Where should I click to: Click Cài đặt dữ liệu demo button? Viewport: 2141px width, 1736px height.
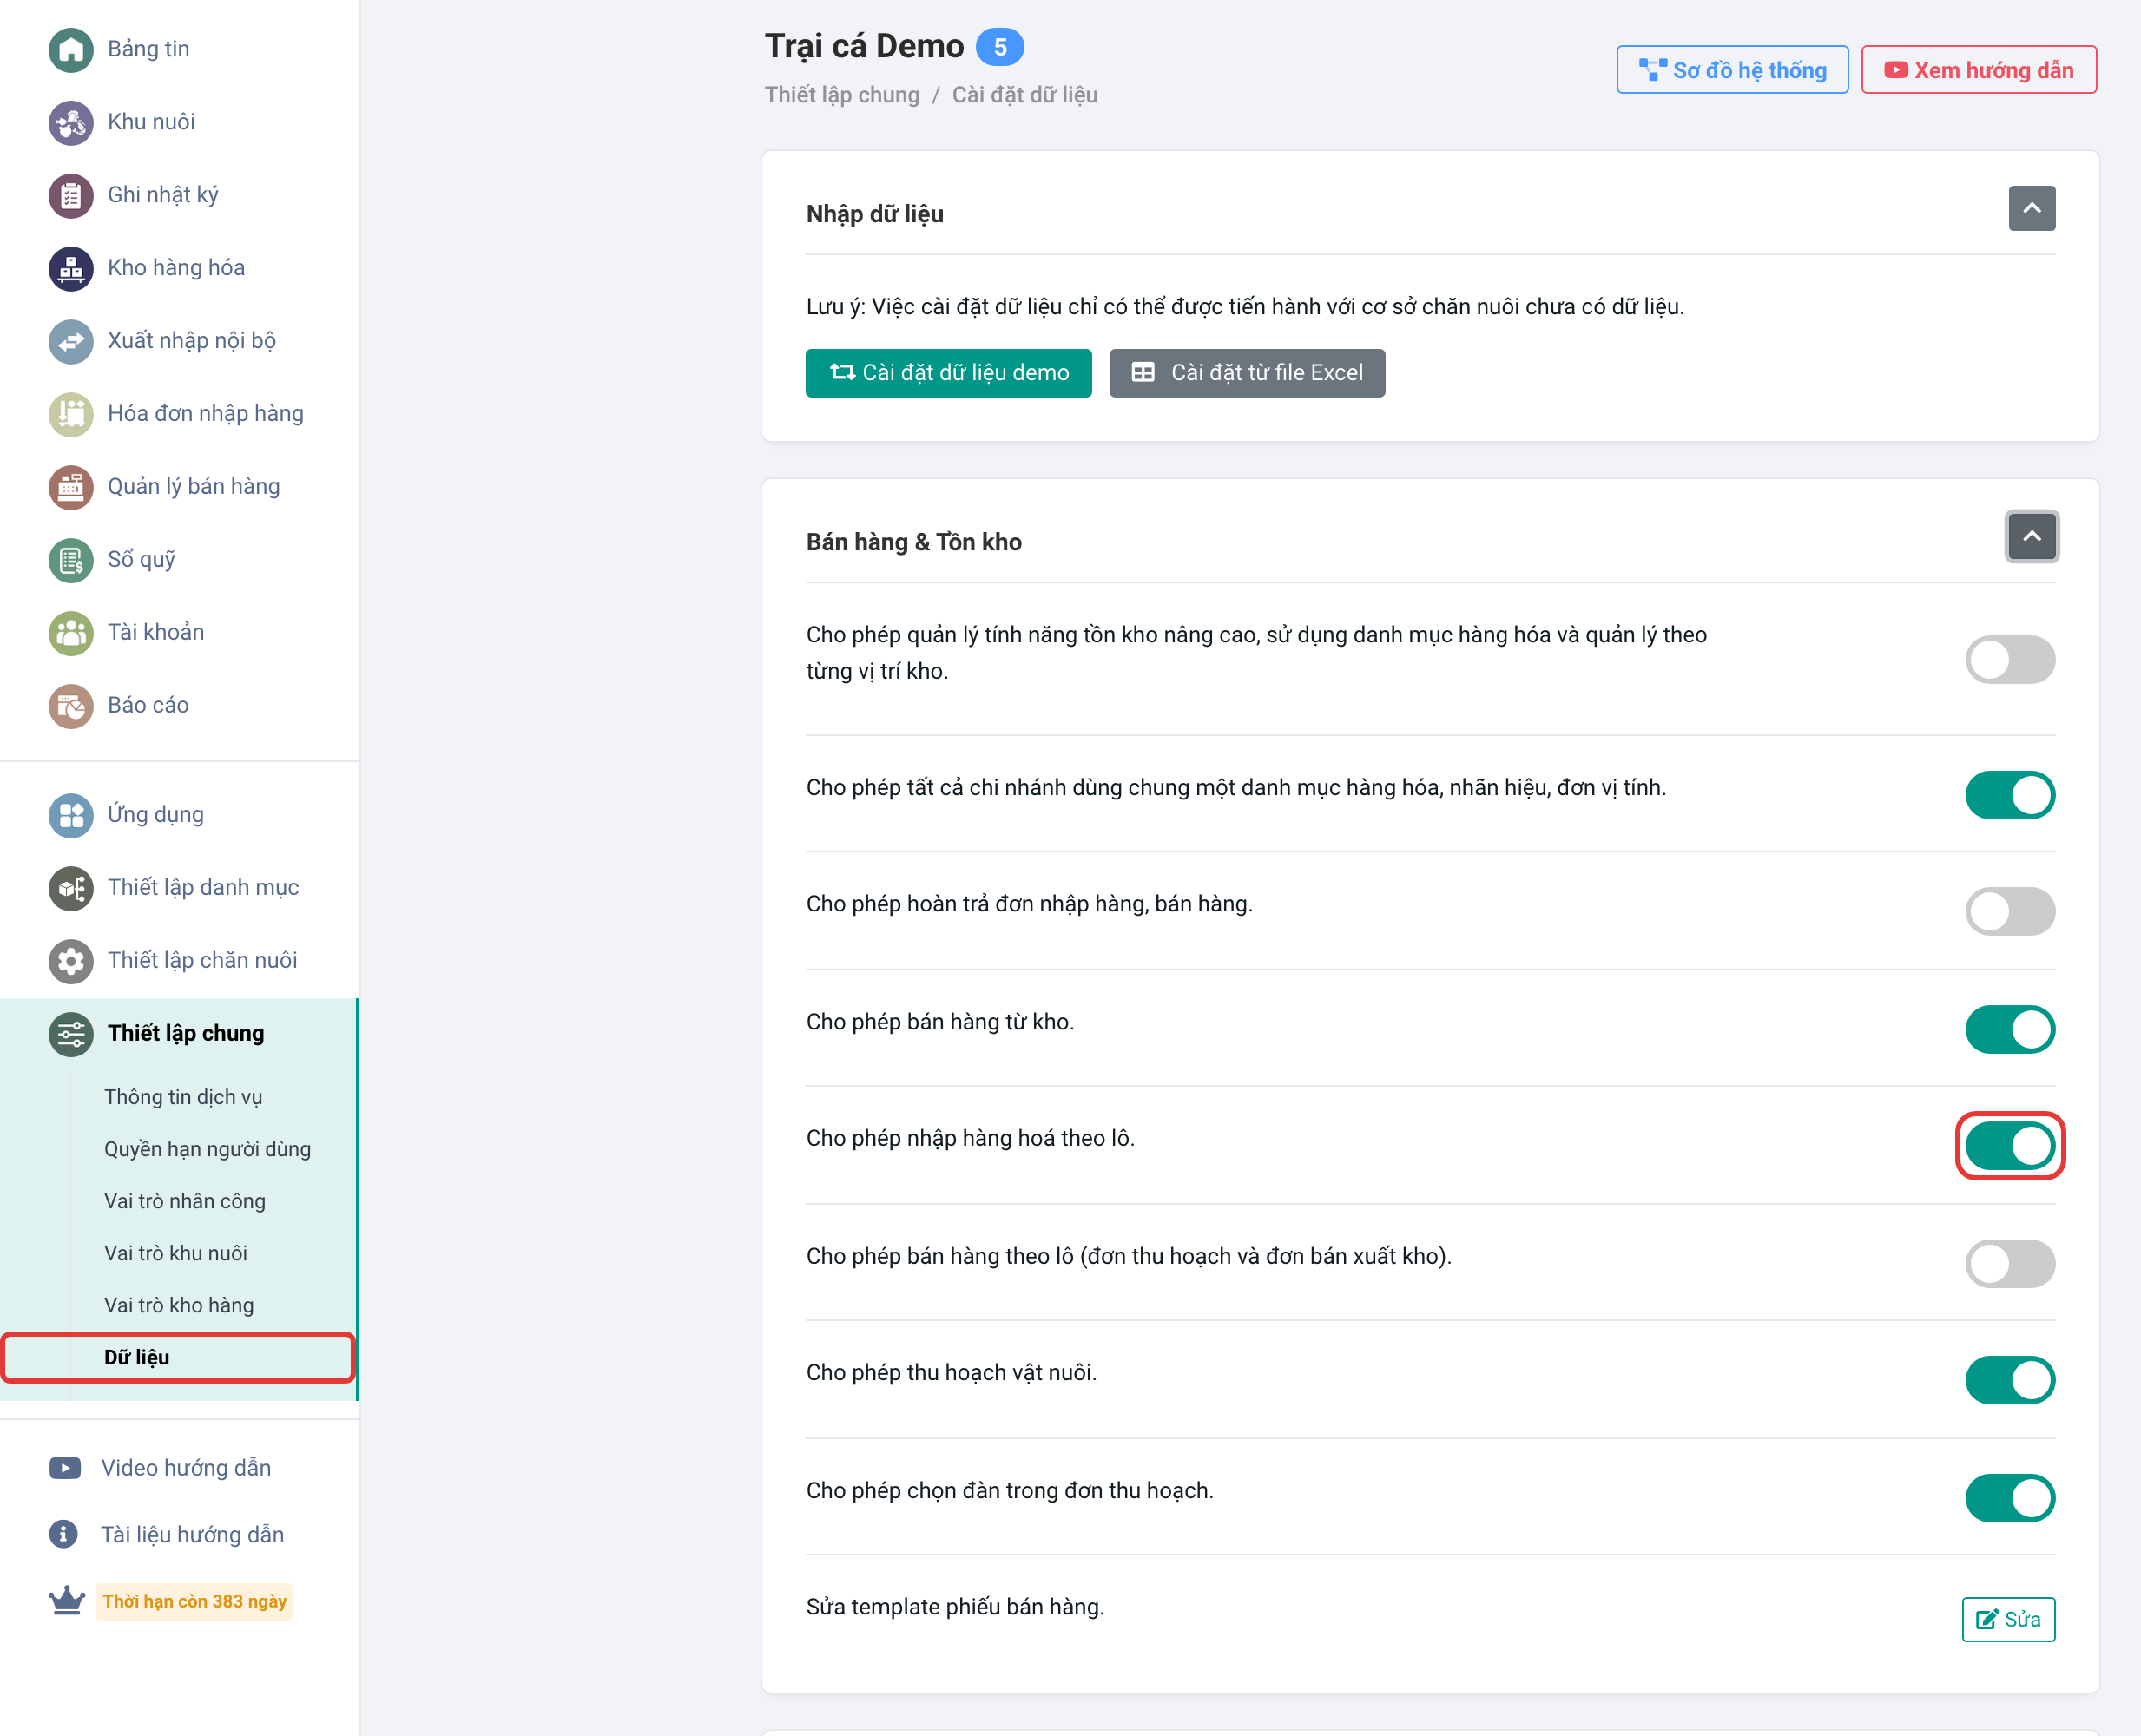(x=949, y=373)
